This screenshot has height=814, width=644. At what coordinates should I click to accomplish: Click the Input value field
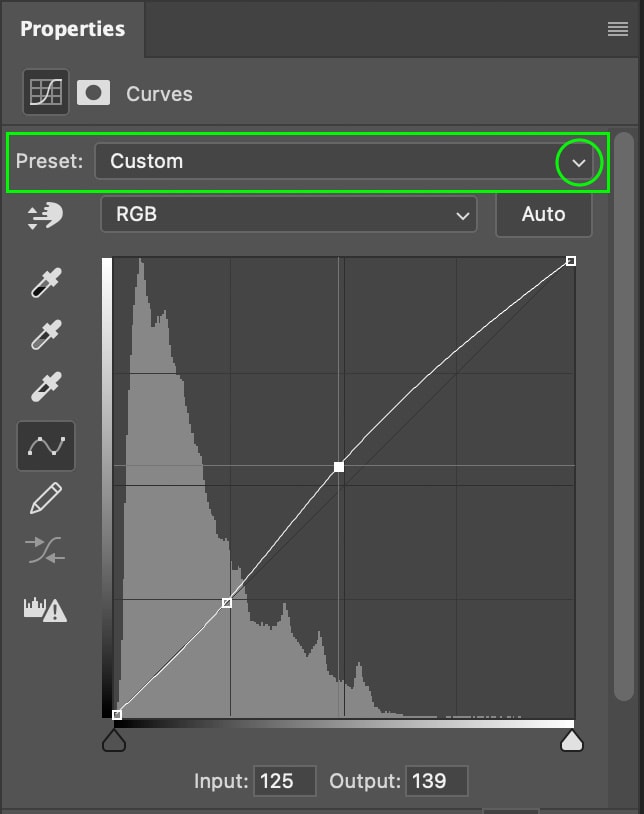pyautogui.click(x=285, y=780)
